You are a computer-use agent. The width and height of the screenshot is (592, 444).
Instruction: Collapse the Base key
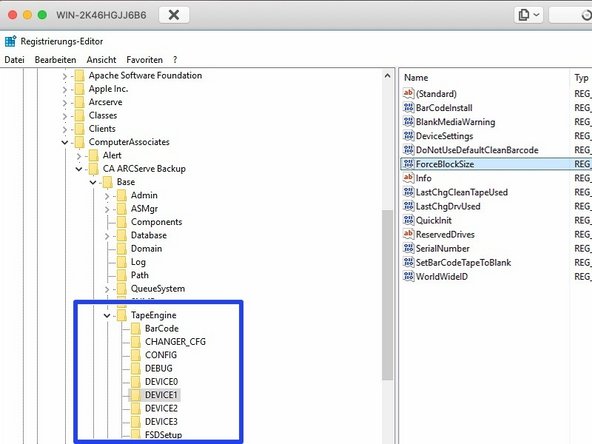point(93,182)
